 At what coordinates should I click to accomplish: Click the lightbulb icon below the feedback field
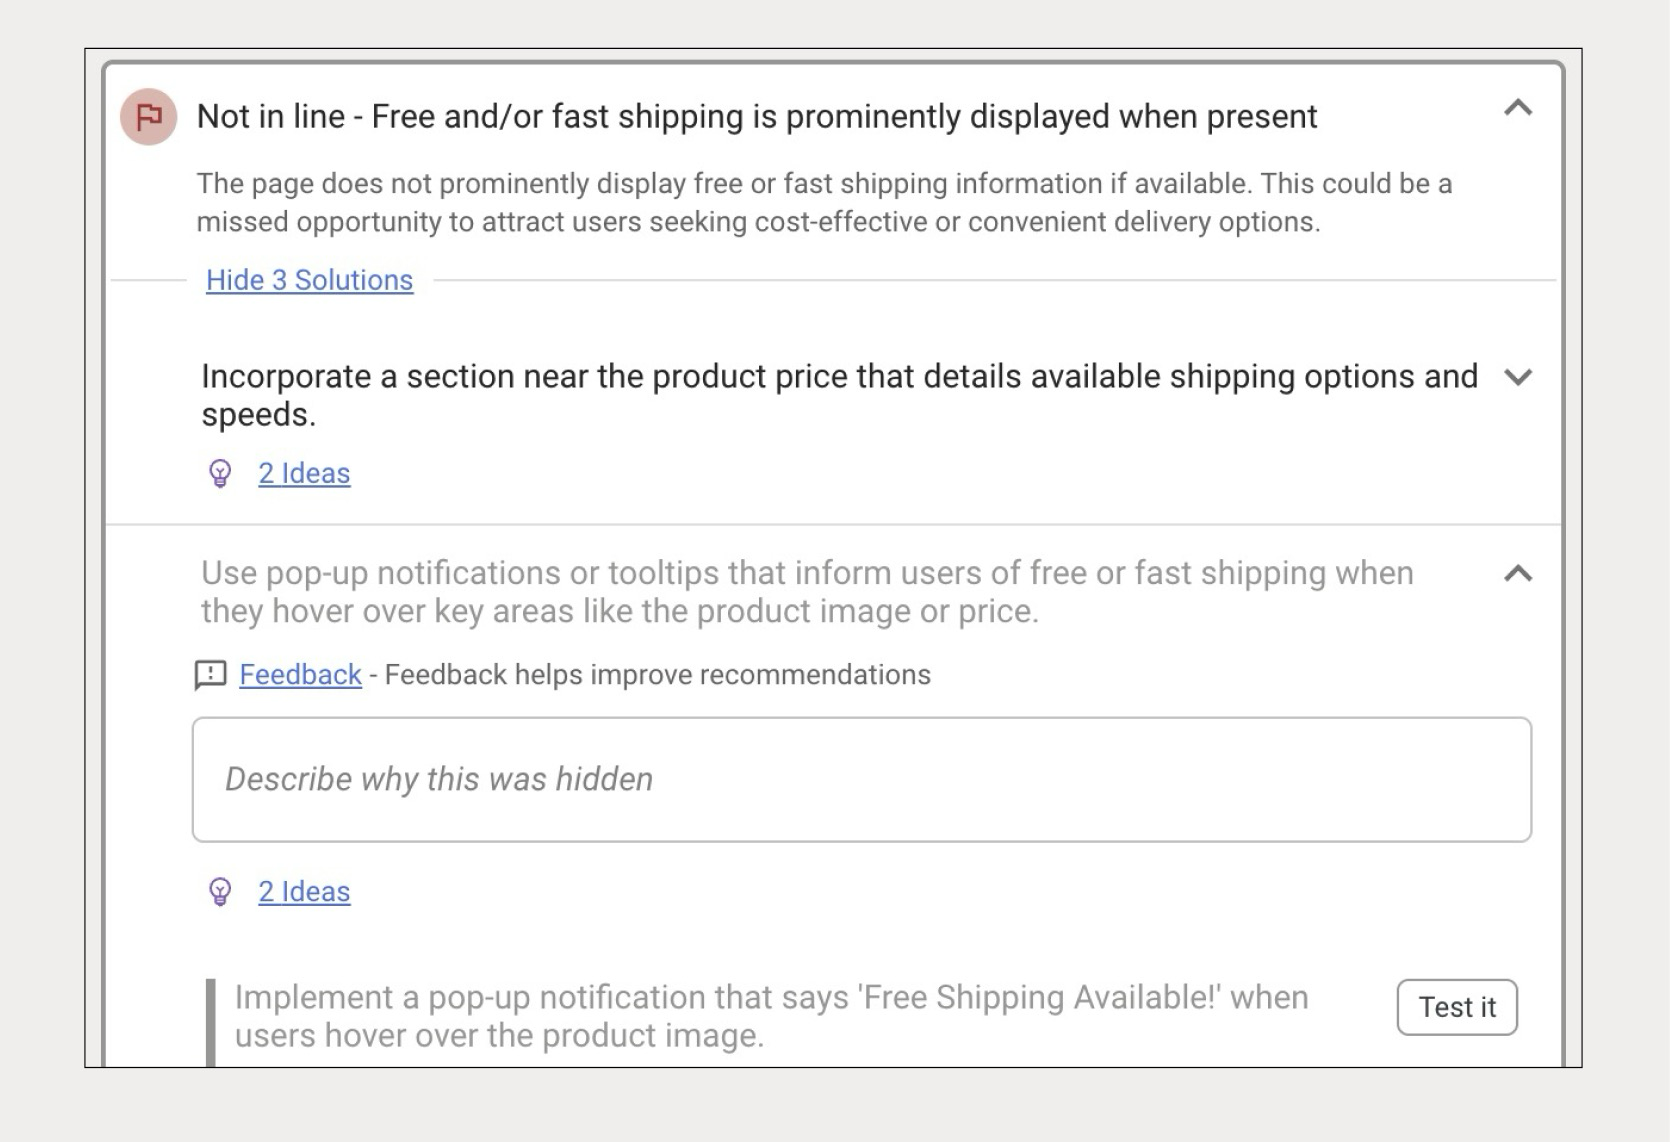[220, 891]
